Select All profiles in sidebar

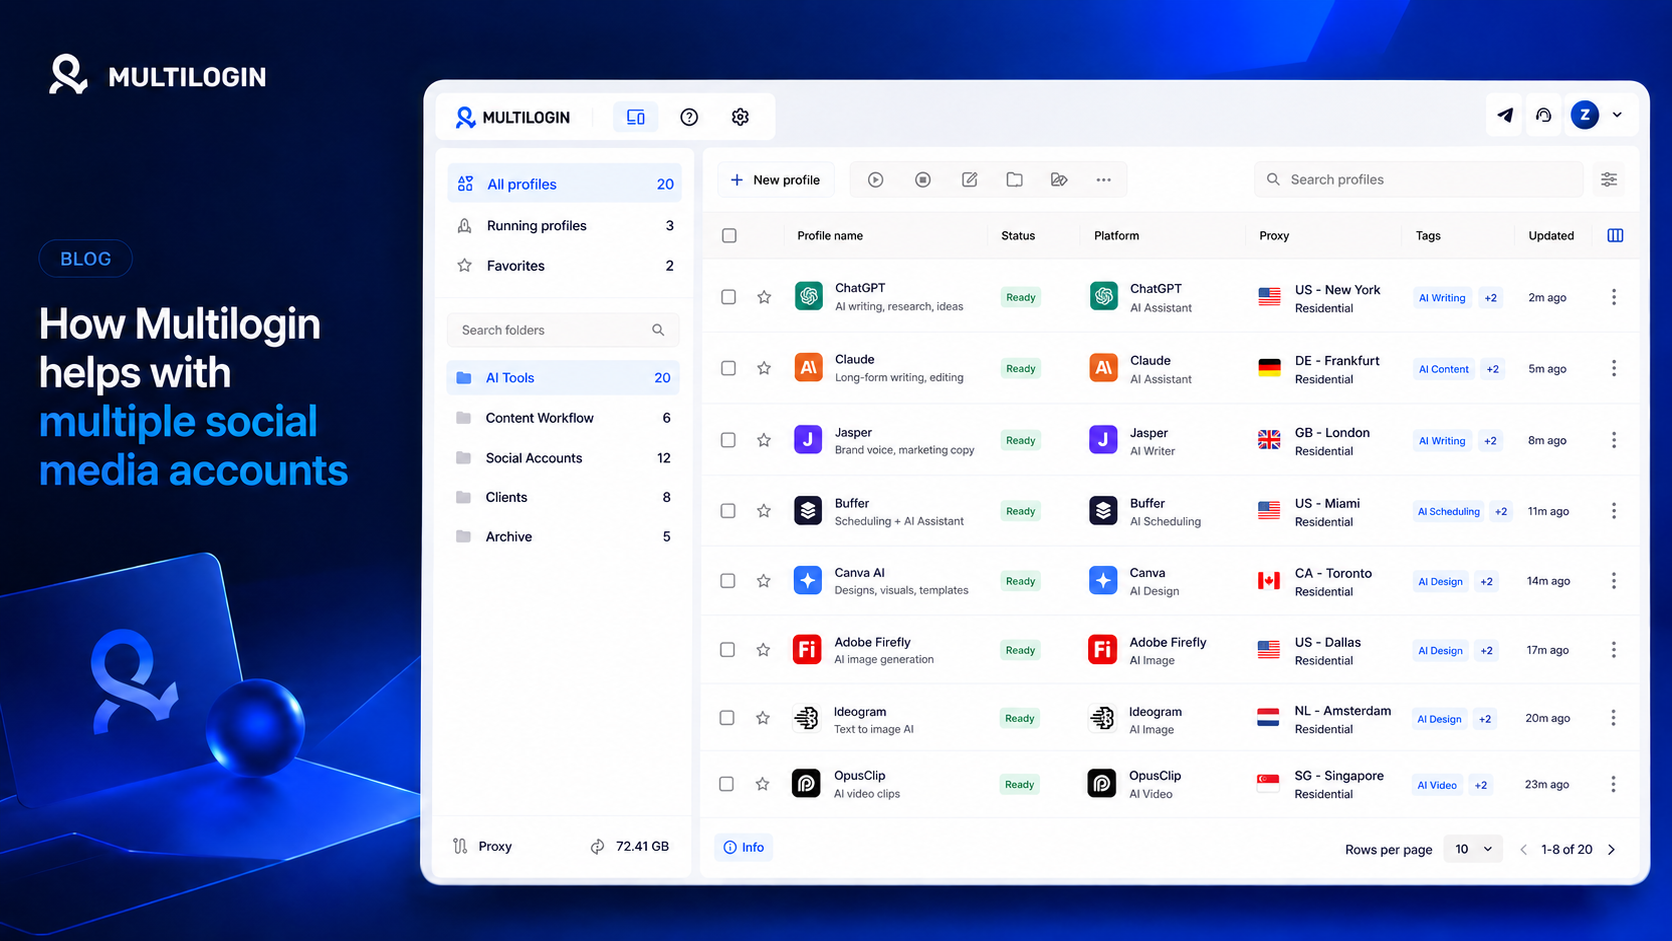[564, 184]
